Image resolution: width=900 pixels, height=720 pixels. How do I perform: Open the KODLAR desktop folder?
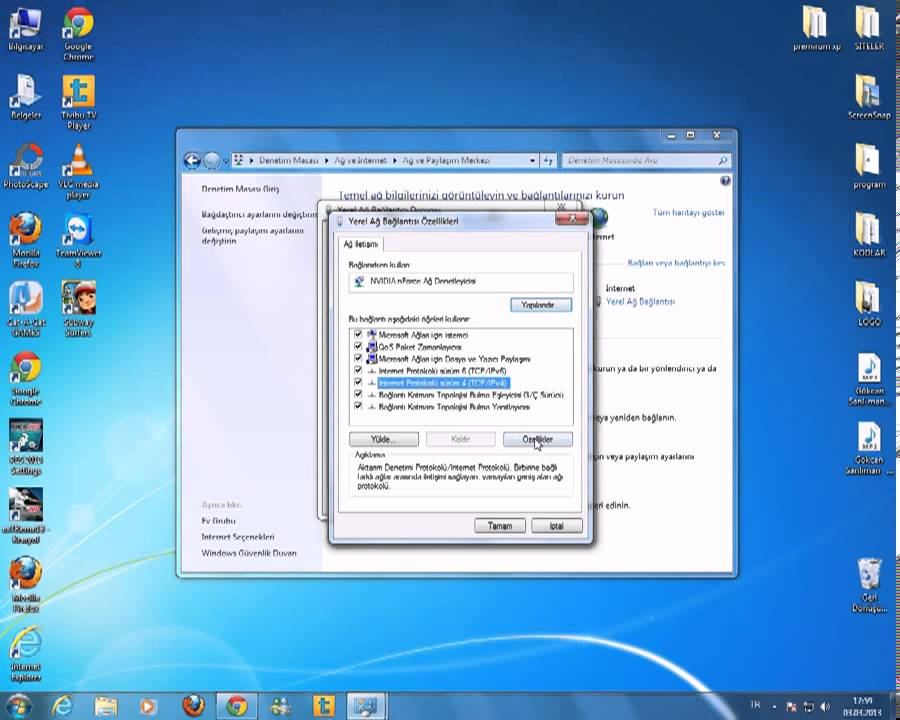tap(868, 235)
